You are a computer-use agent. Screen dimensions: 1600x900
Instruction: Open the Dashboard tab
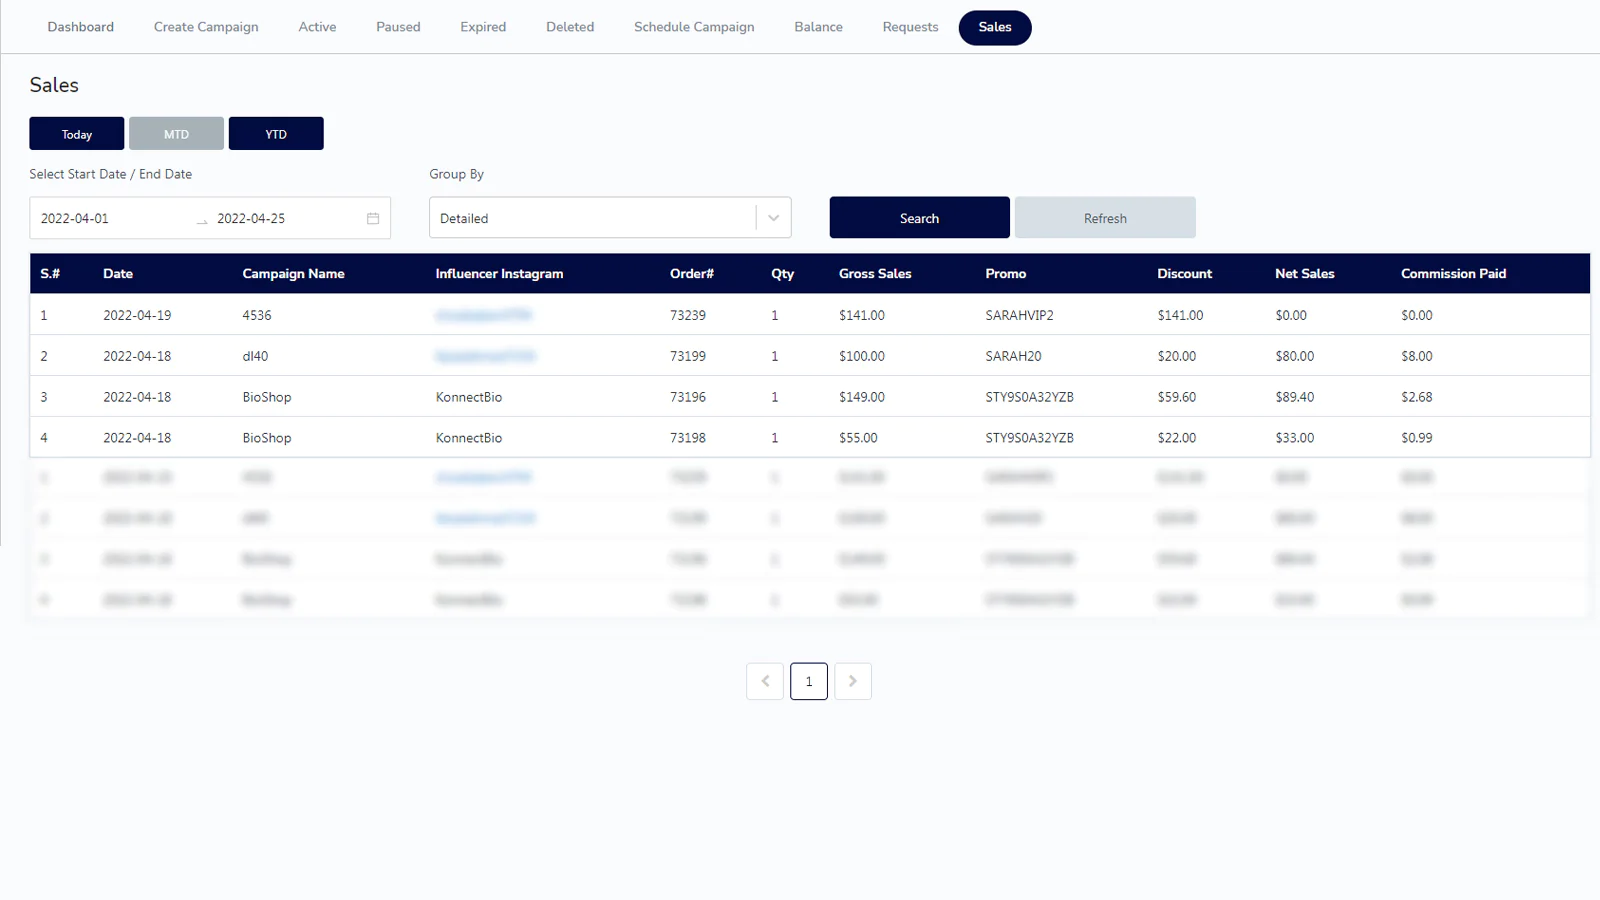[81, 27]
